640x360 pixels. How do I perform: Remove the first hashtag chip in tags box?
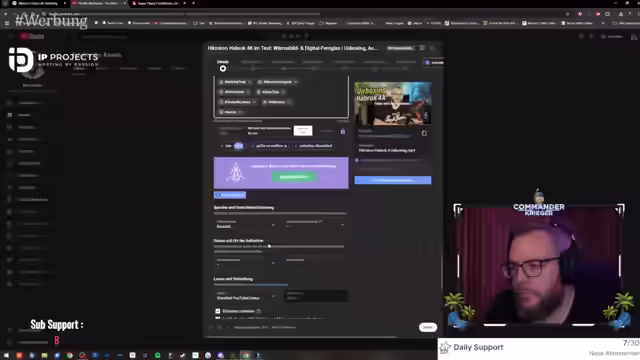(x=249, y=82)
